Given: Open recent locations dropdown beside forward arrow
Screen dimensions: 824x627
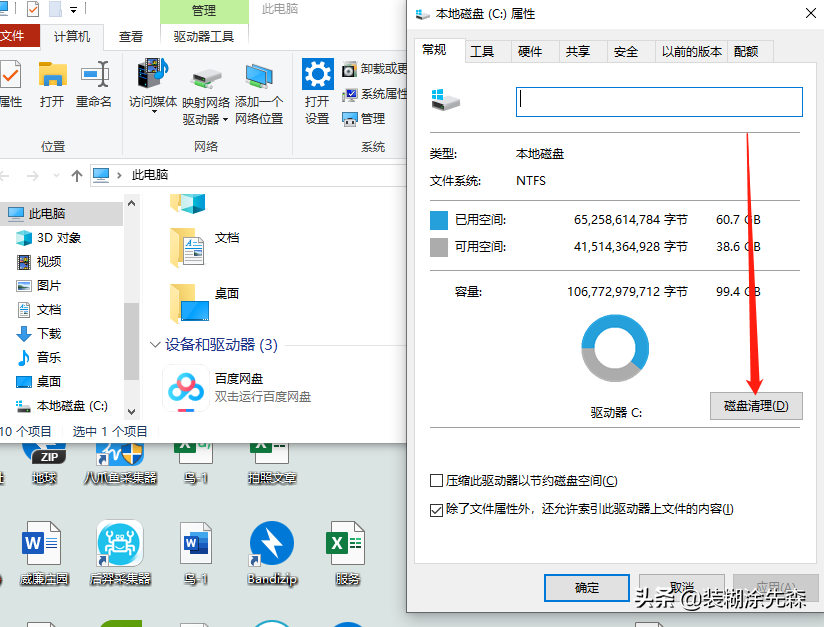Looking at the screenshot, I should [56, 176].
